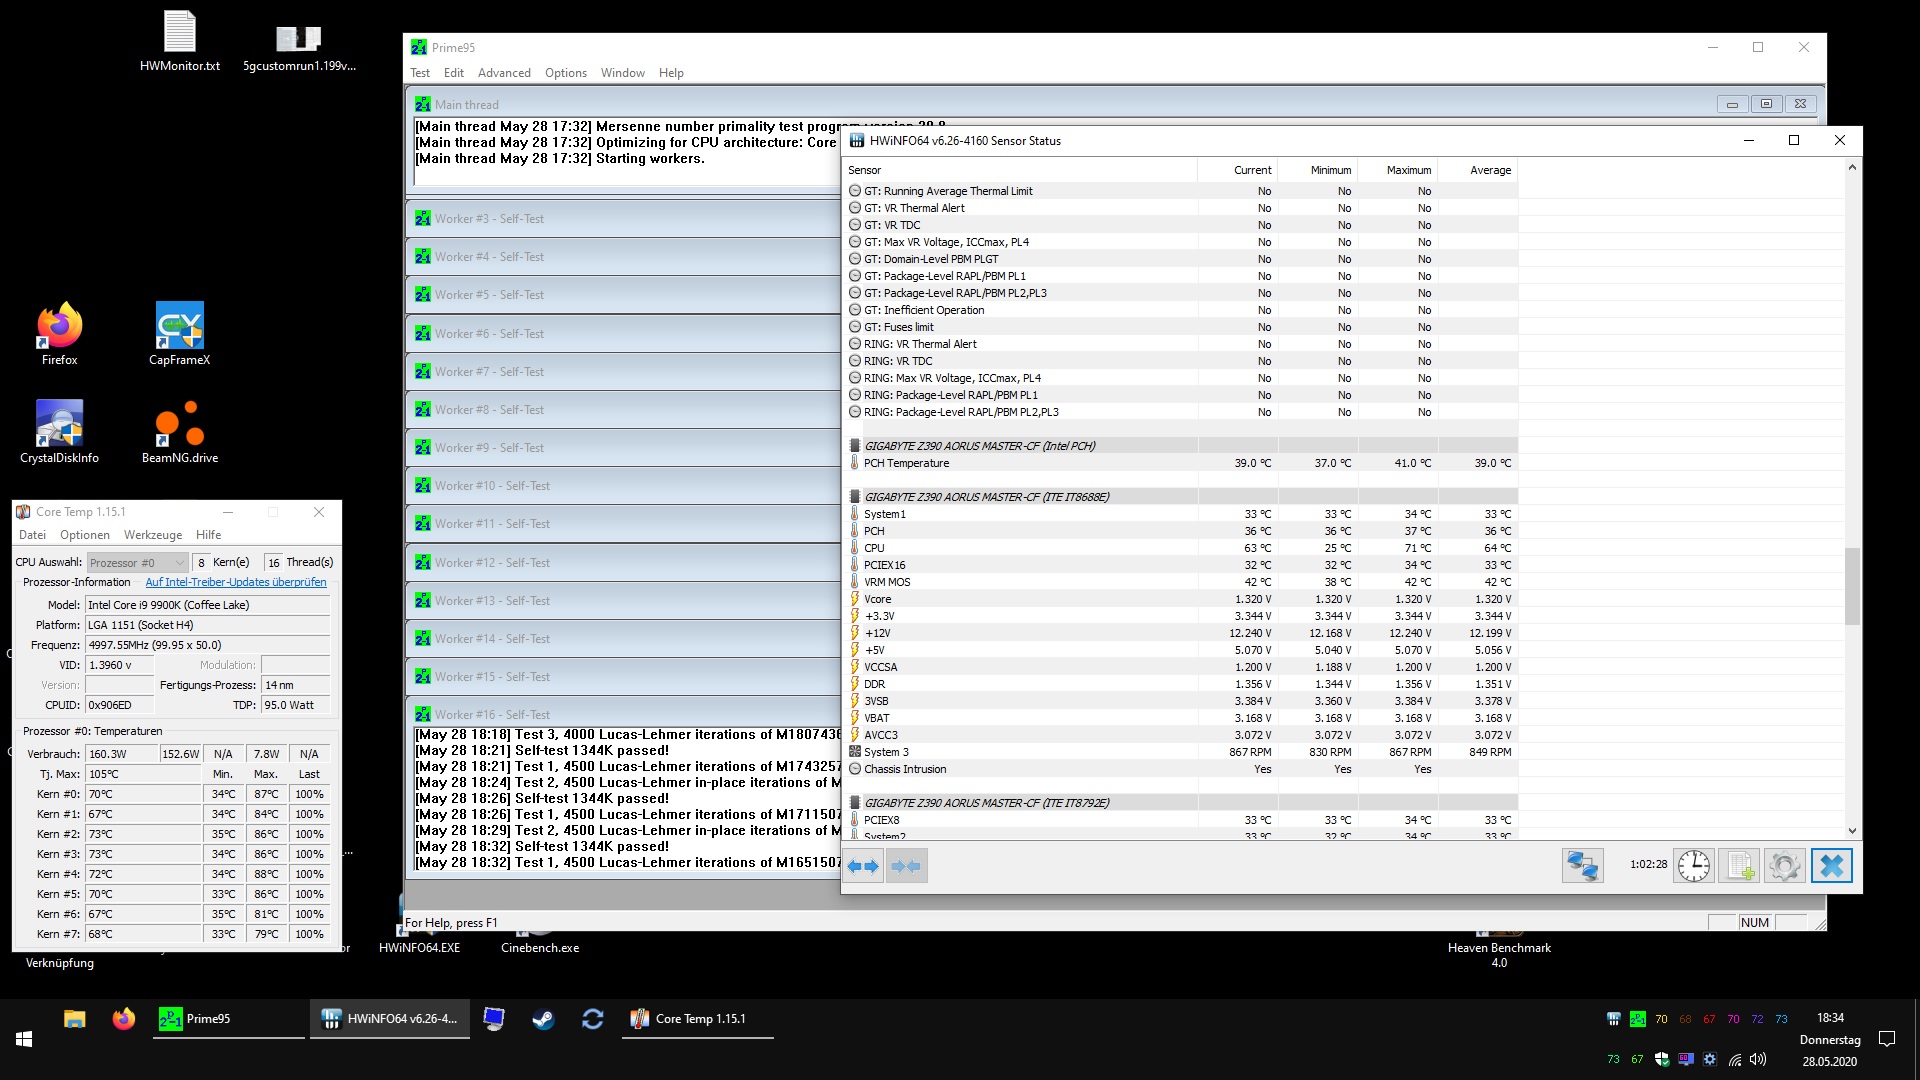
Task: Open Prime95 Window menu
Action: pos(623,73)
